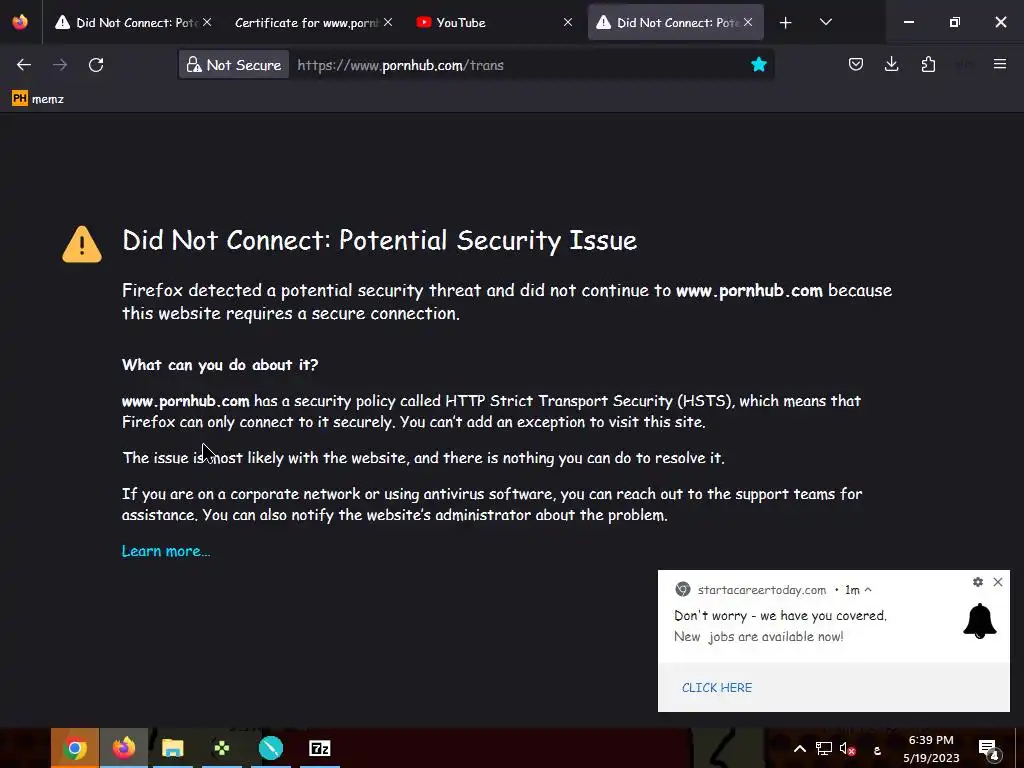Click the muted volume tray icon
Viewport: 1024px width, 768px height.
pyautogui.click(x=847, y=749)
